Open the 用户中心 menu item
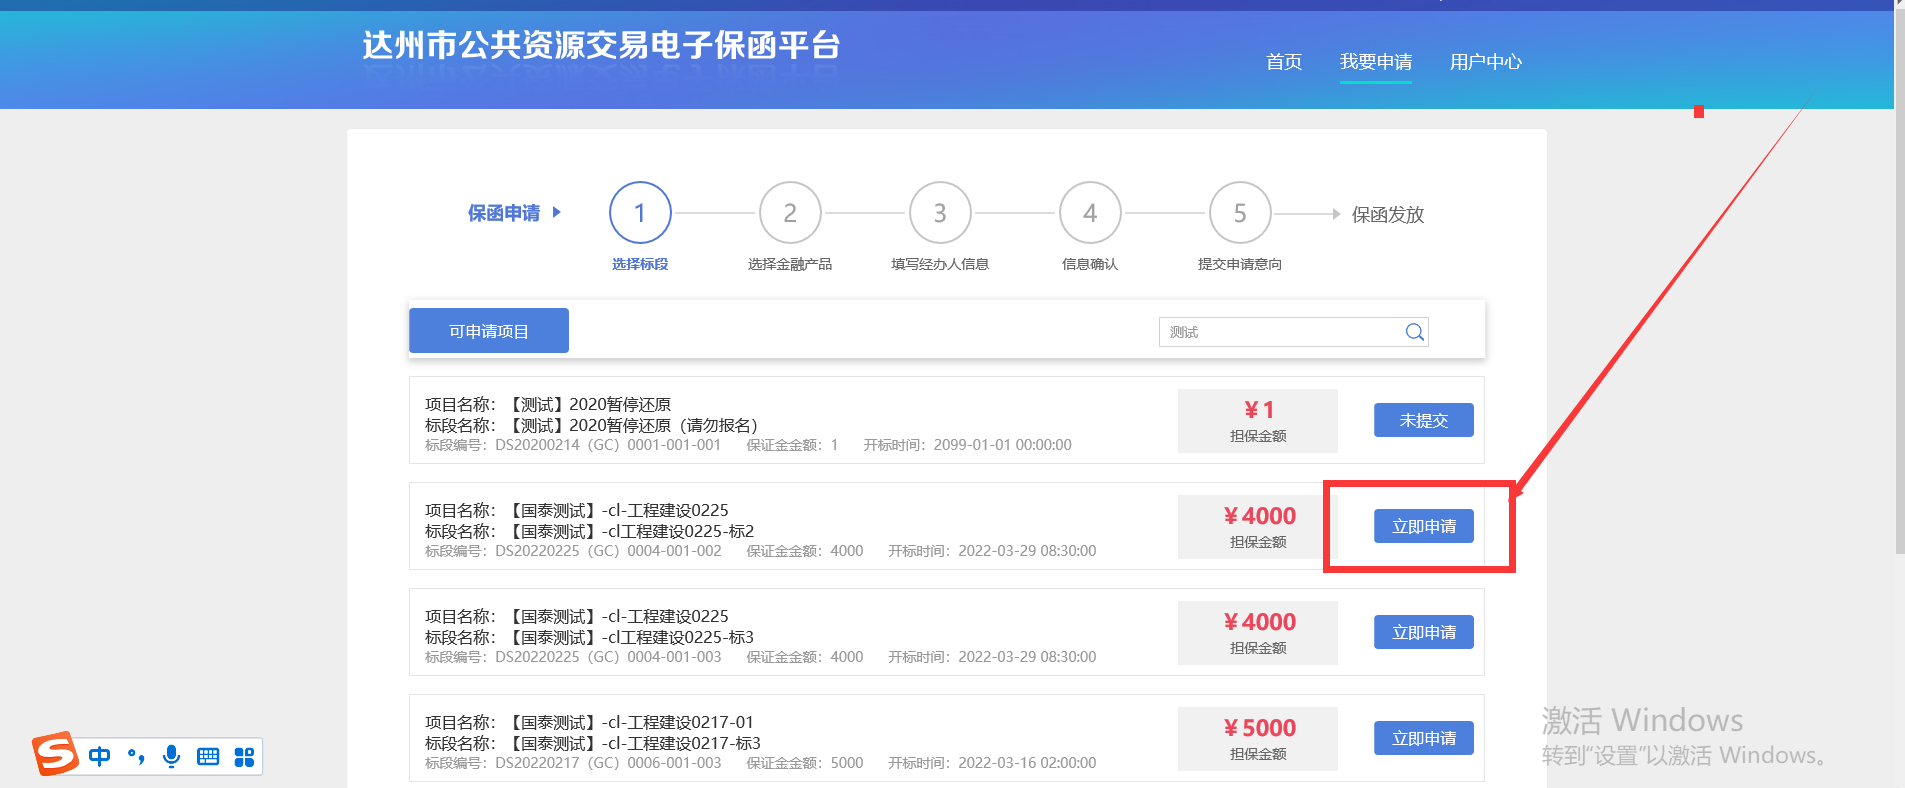Screen dimensions: 1905x788 coord(1485,62)
